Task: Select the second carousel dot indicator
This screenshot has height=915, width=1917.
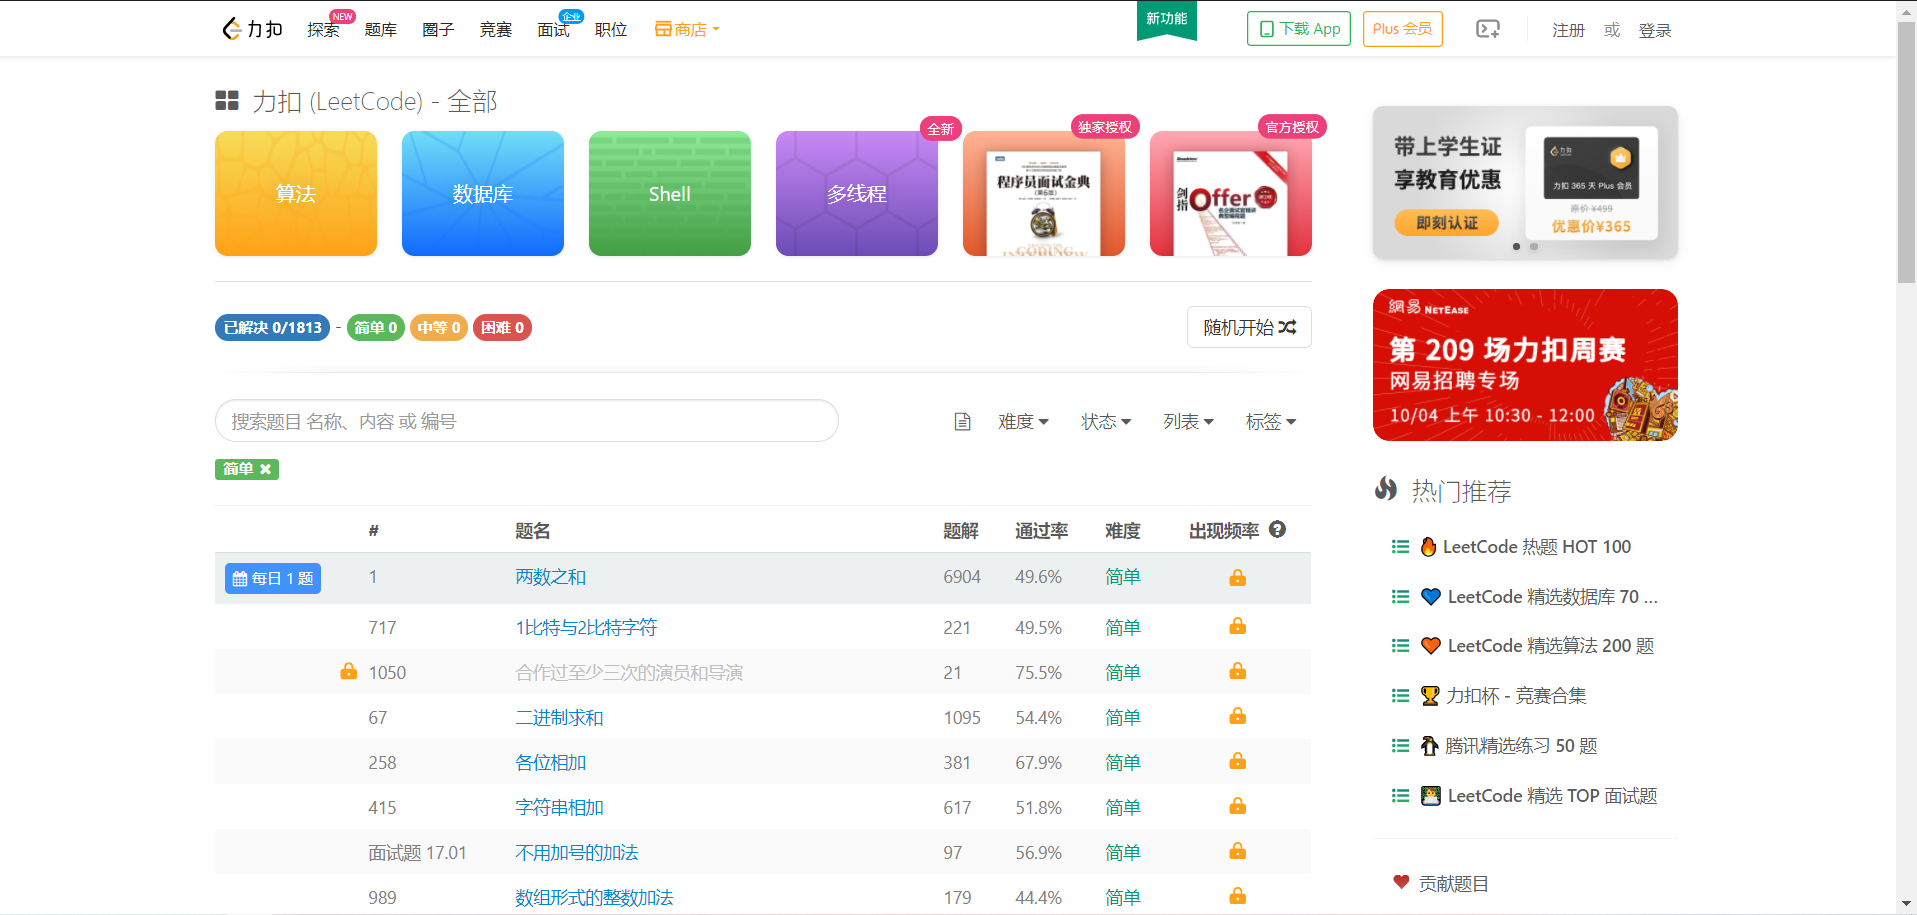Action: point(1534,246)
